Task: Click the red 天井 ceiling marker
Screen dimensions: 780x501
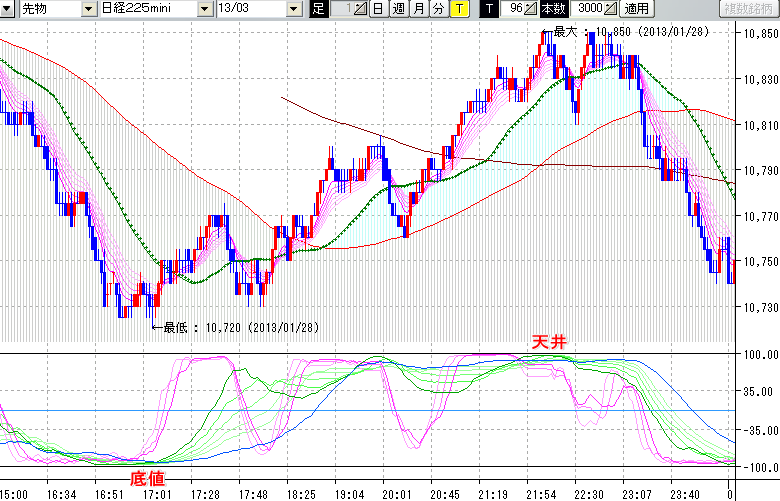Action: pos(549,342)
